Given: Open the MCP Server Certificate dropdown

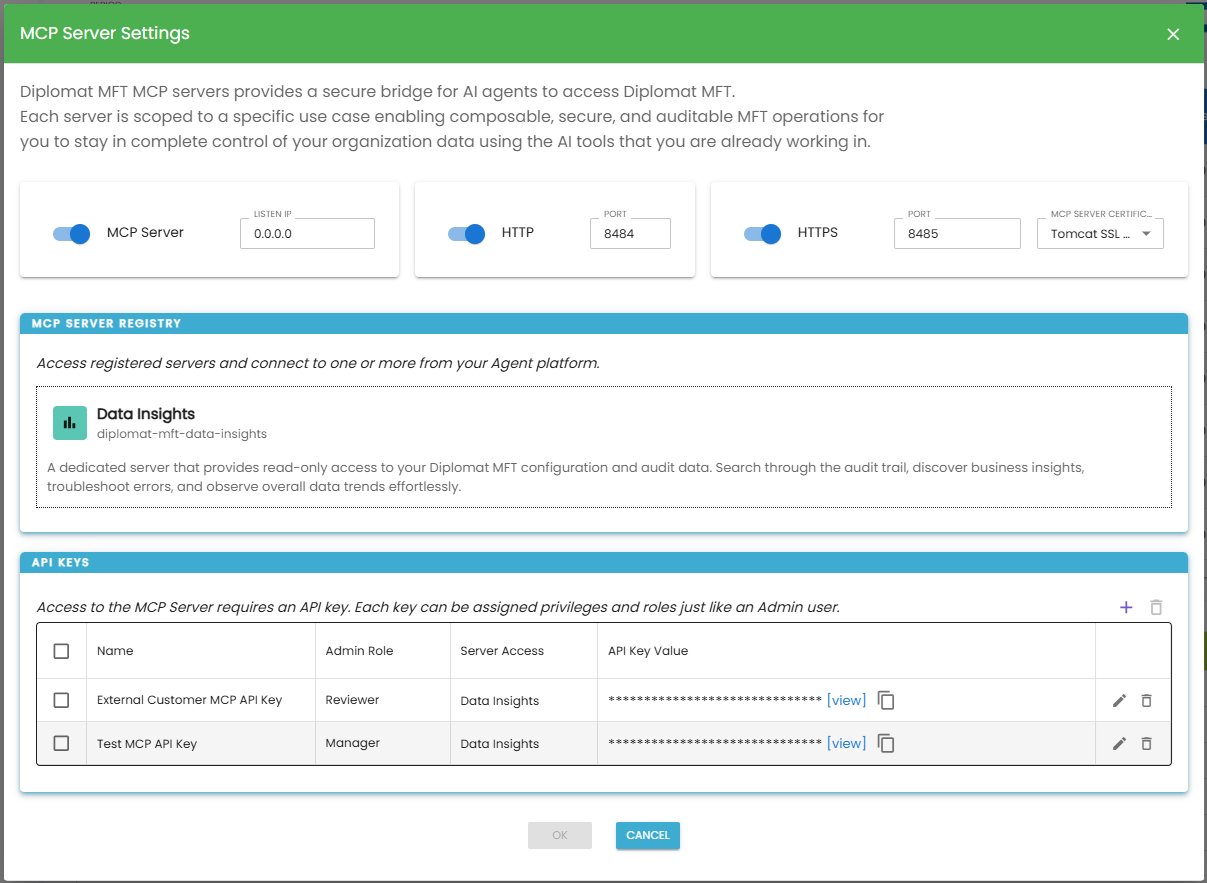Looking at the screenshot, I should point(1100,233).
